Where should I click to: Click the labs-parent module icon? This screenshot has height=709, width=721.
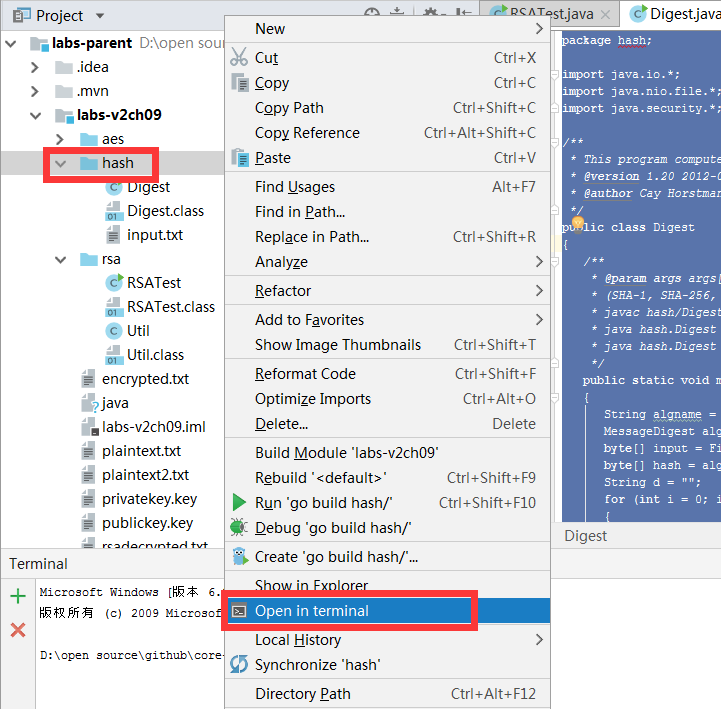click(x=39, y=44)
